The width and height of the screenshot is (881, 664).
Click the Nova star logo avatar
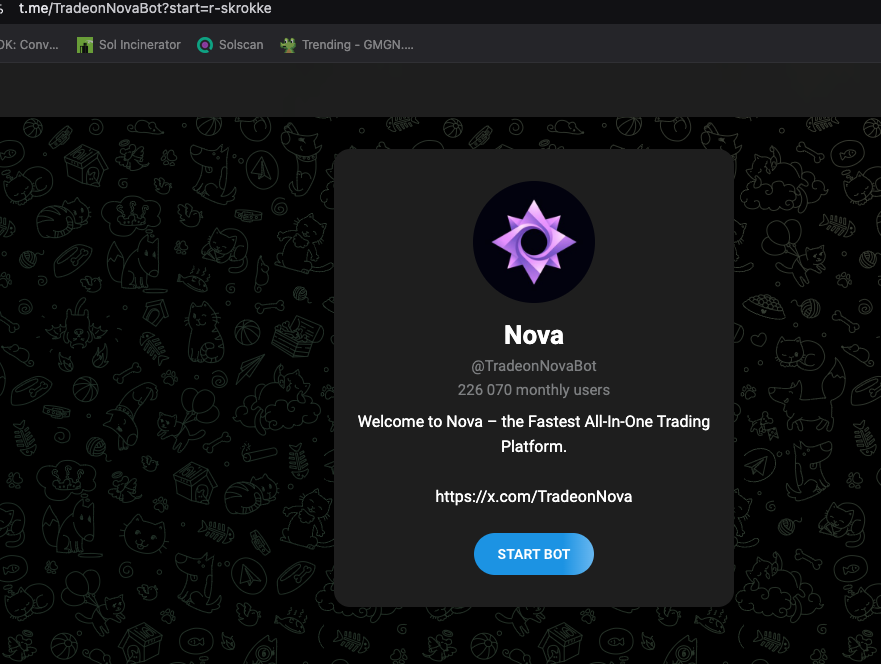pyautogui.click(x=533, y=242)
